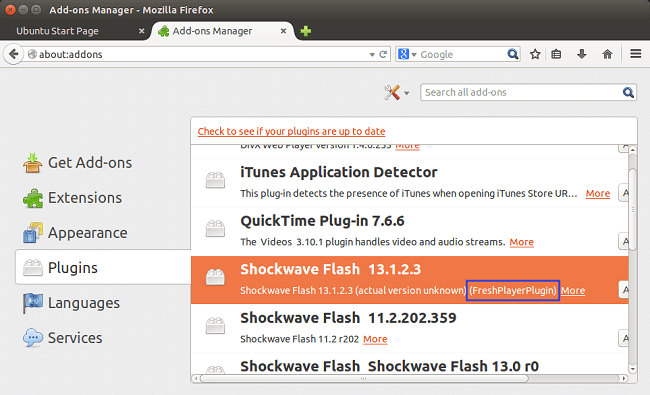Open activation dropdown for Shockwave Flash 13.1.2.3
Viewport: 650px width, 395px height.
point(623,290)
